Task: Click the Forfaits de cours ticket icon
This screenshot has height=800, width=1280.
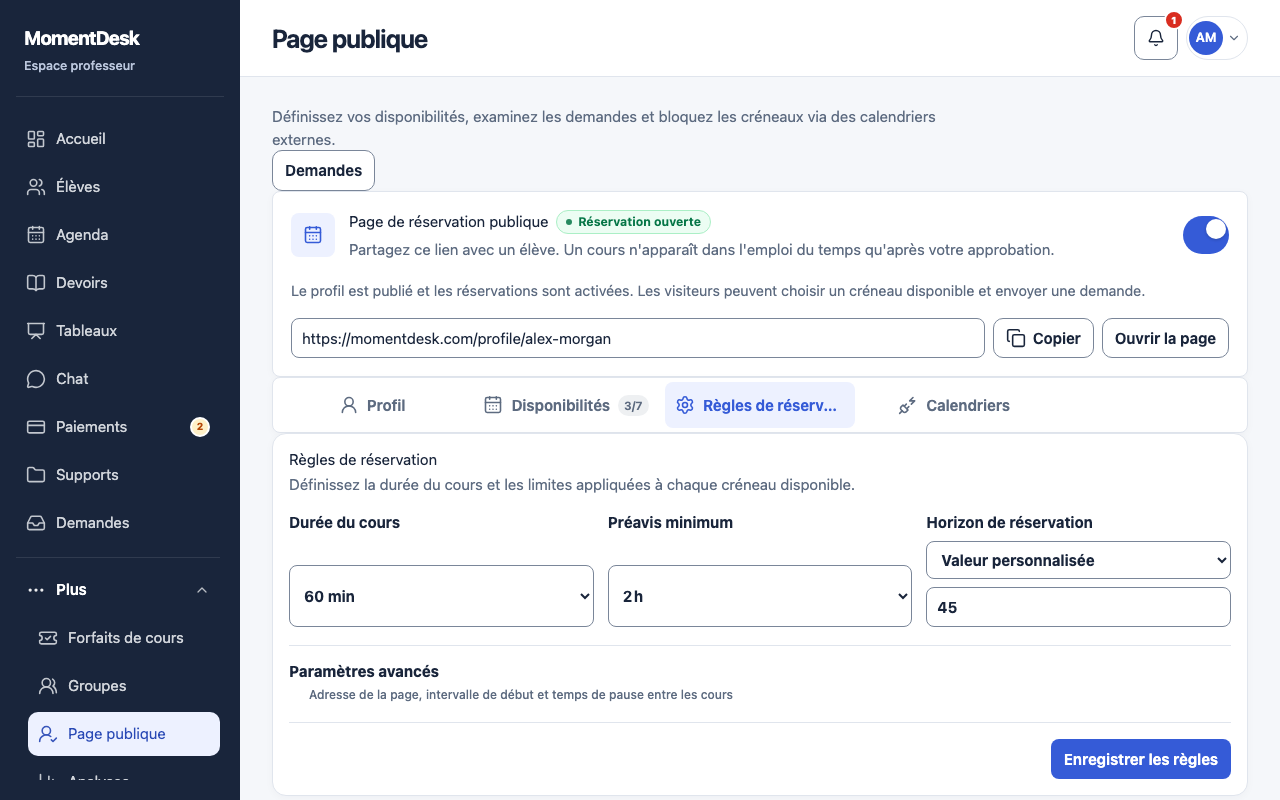Action: (x=48, y=638)
